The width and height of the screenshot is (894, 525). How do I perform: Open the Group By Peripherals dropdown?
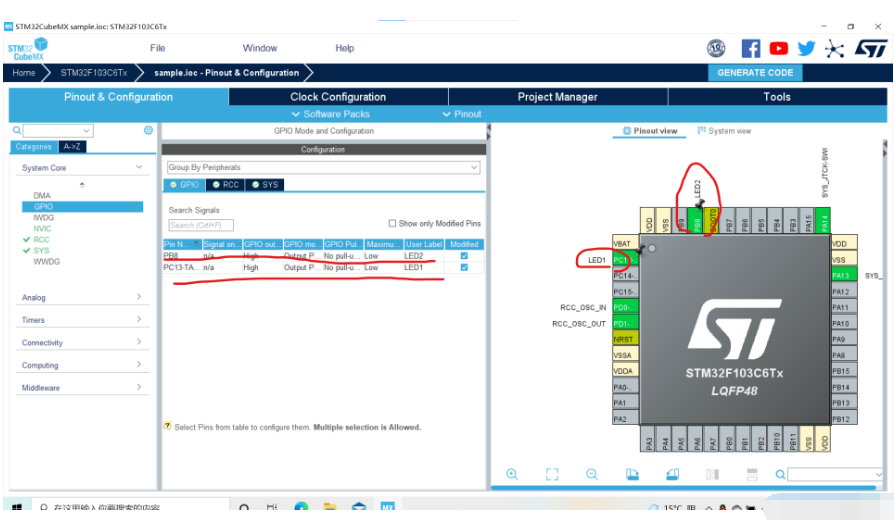click(x=323, y=168)
